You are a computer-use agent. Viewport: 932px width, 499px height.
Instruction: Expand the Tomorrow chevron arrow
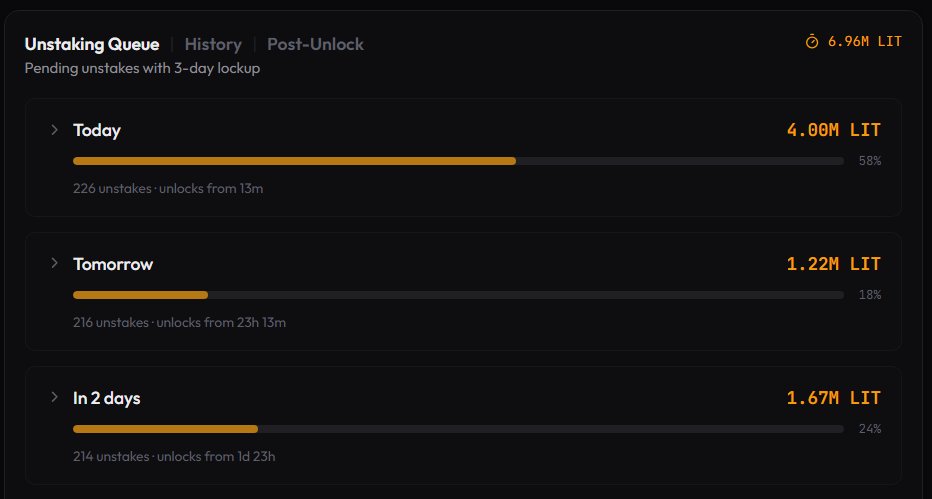pyautogui.click(x=54, y=263)
